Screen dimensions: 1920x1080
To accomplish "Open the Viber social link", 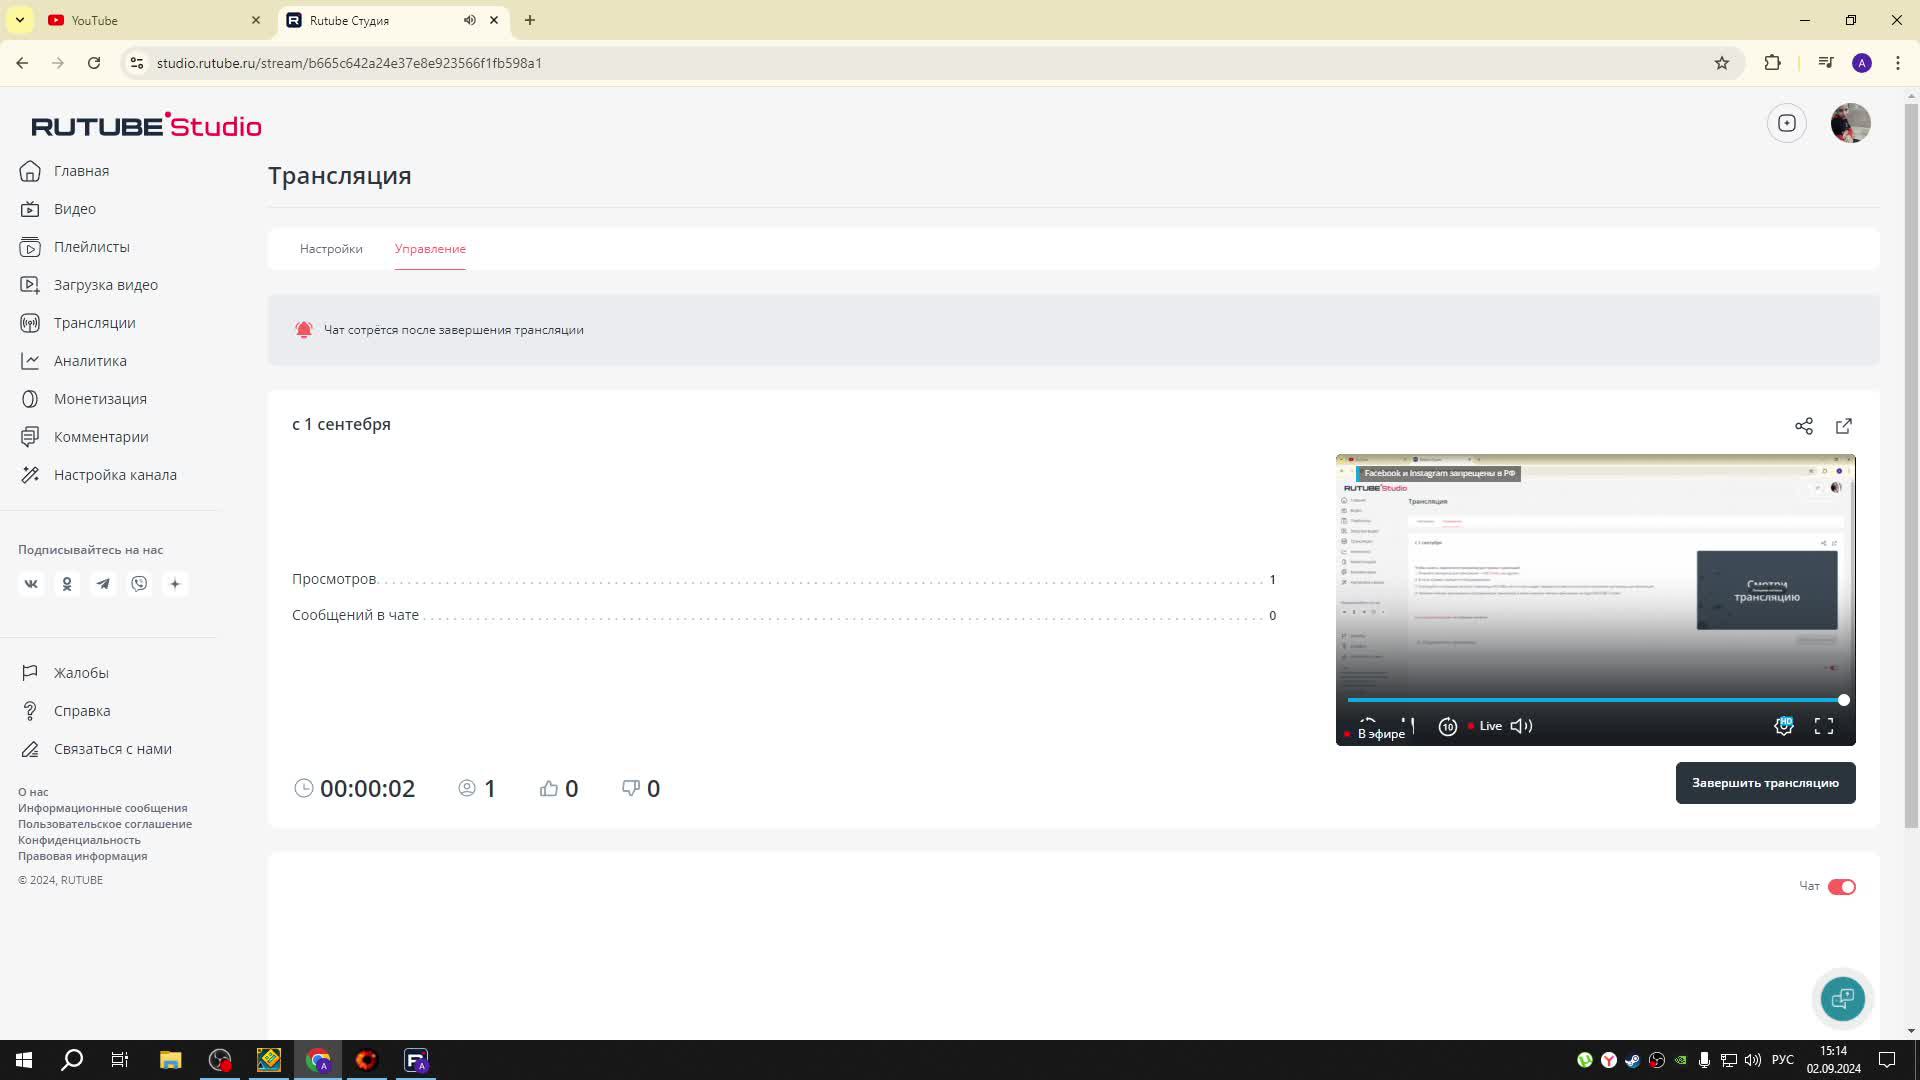I will [139, 584].
